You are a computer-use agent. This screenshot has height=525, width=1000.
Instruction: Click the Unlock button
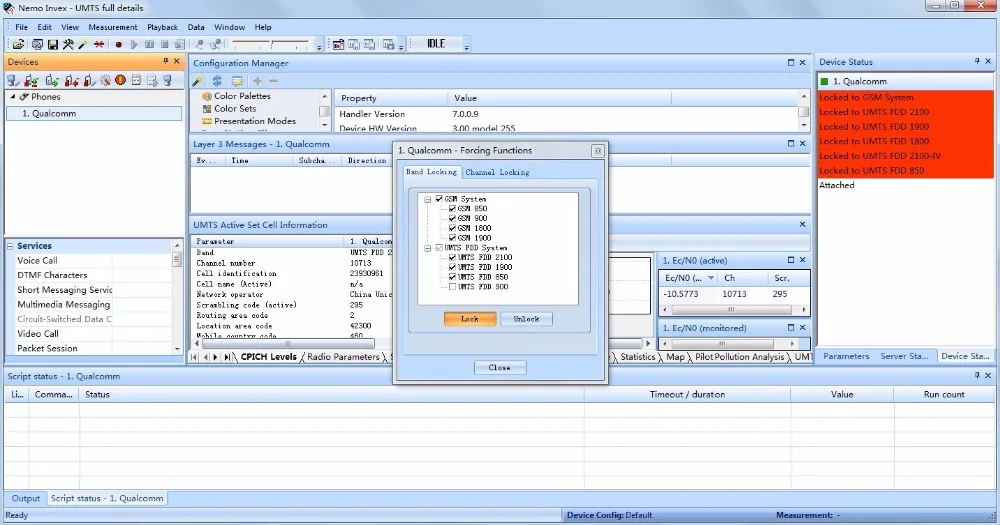[x=526, y=319]
